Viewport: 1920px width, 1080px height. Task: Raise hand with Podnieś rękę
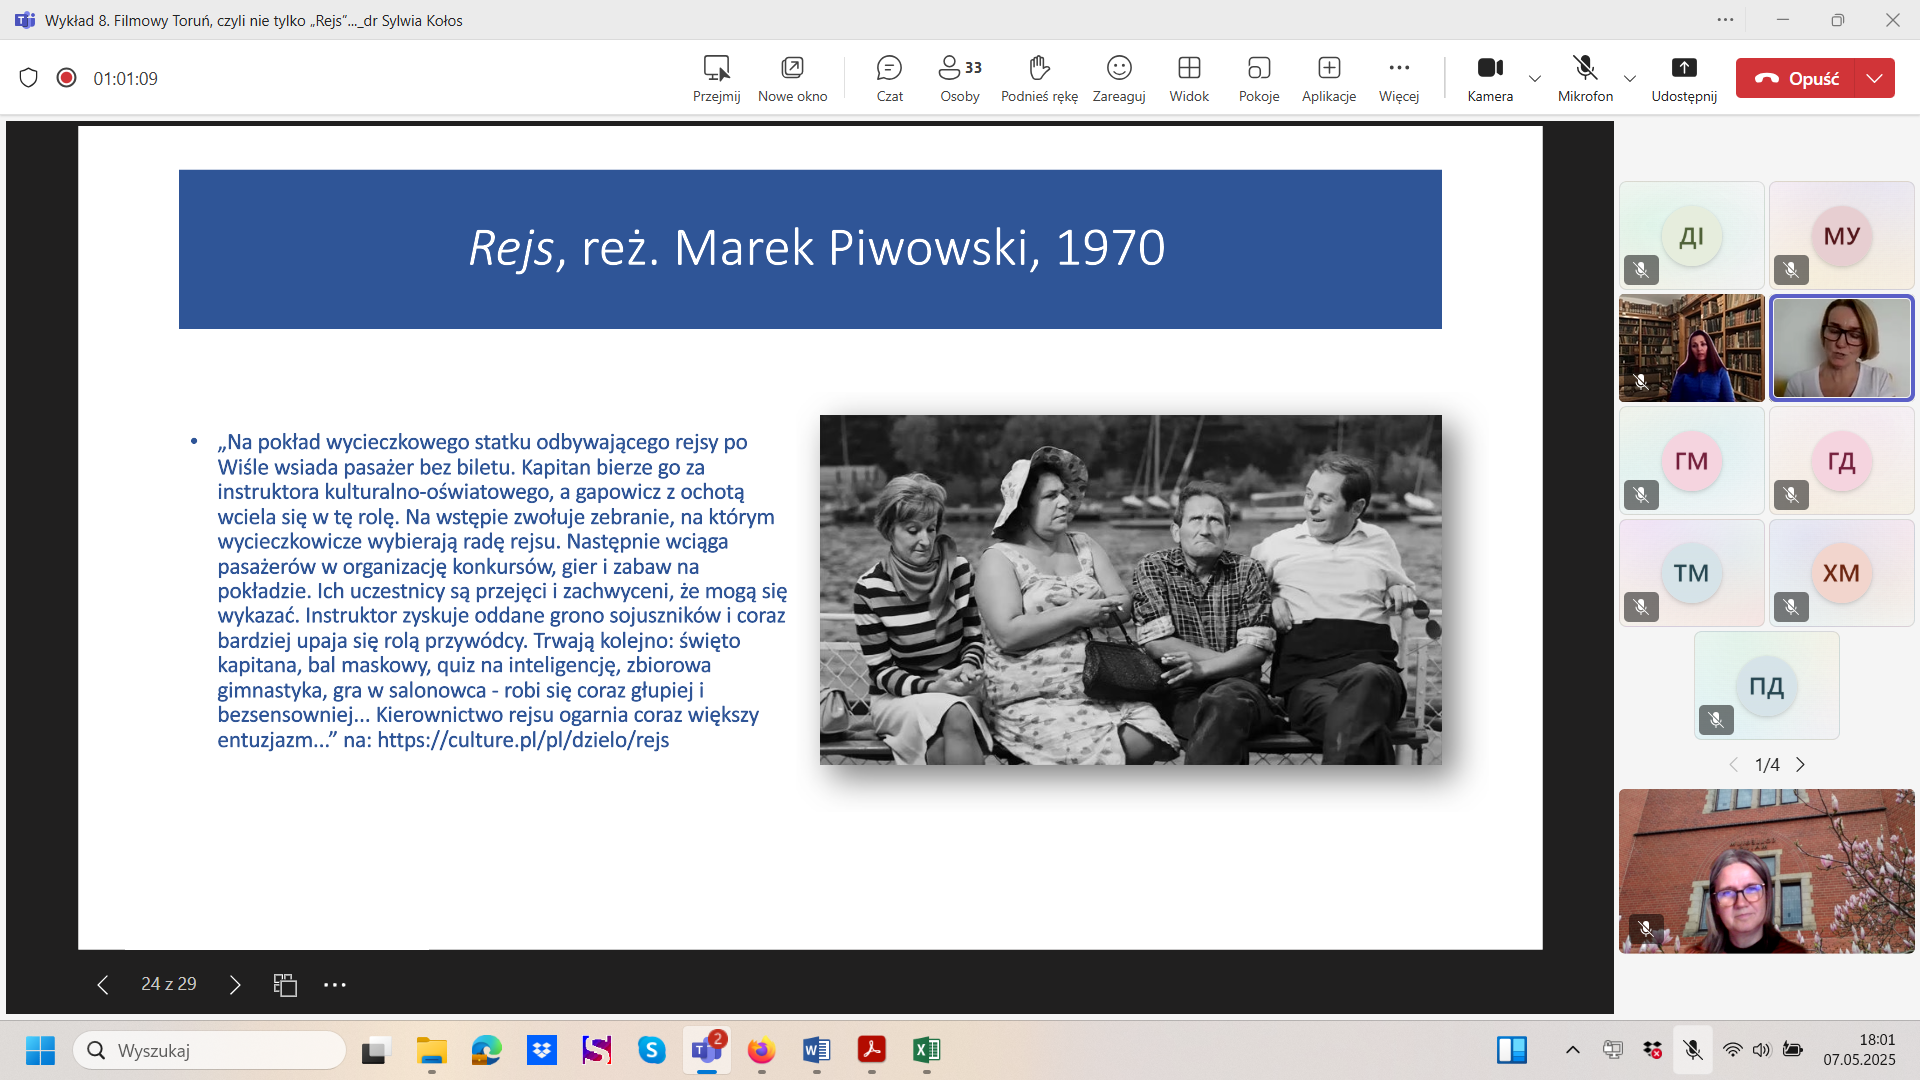click(1039, 78)
